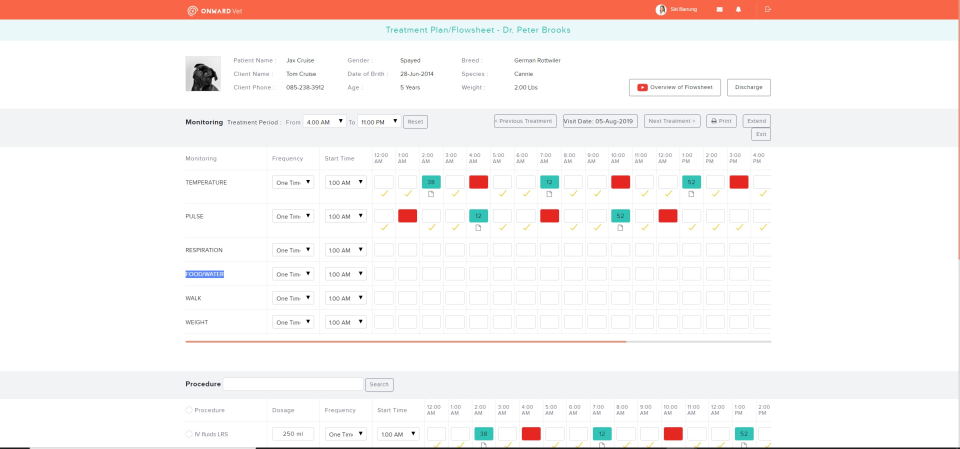960x449 pixels.
Task: Go to Next Treatment
Action: tap(672, 121)
